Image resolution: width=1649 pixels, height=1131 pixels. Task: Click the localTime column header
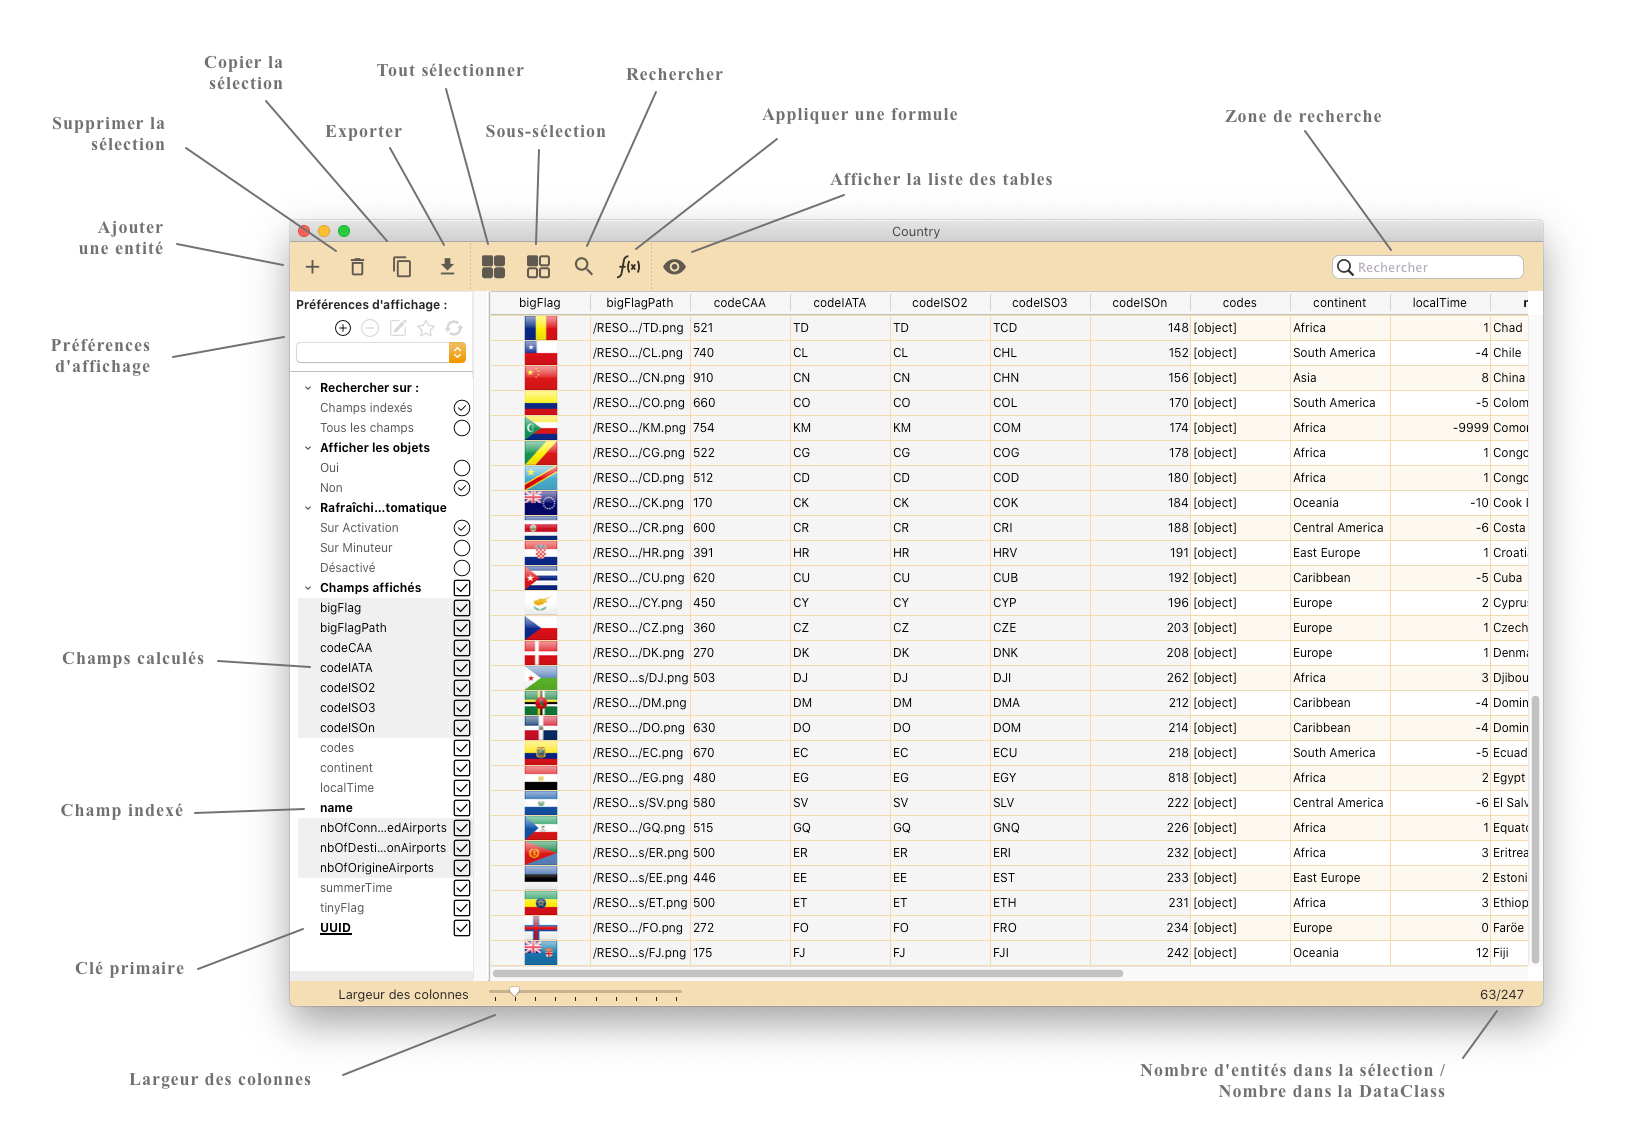[x=1440, y=303]
